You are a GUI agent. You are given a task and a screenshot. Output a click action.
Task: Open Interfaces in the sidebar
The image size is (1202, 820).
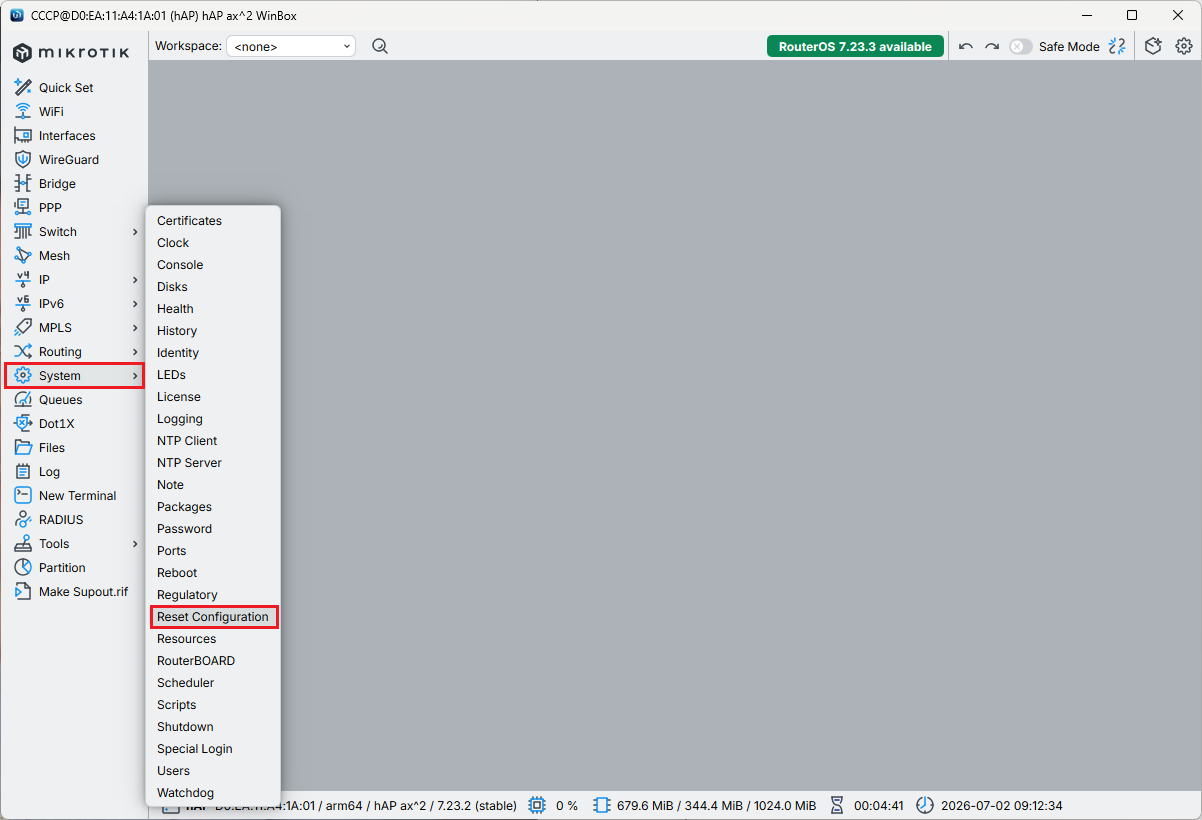(55, 136)
